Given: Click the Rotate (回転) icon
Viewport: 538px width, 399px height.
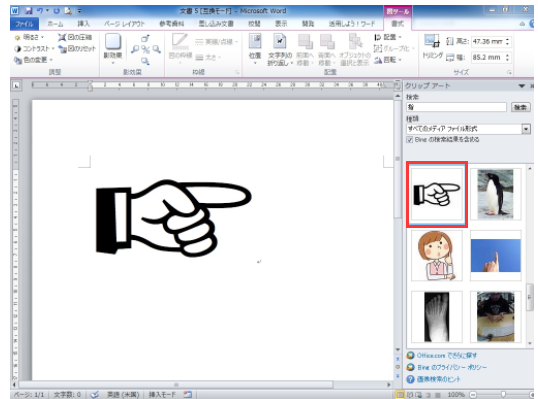Looking at the screenshot, I should (x=378, y=60).
